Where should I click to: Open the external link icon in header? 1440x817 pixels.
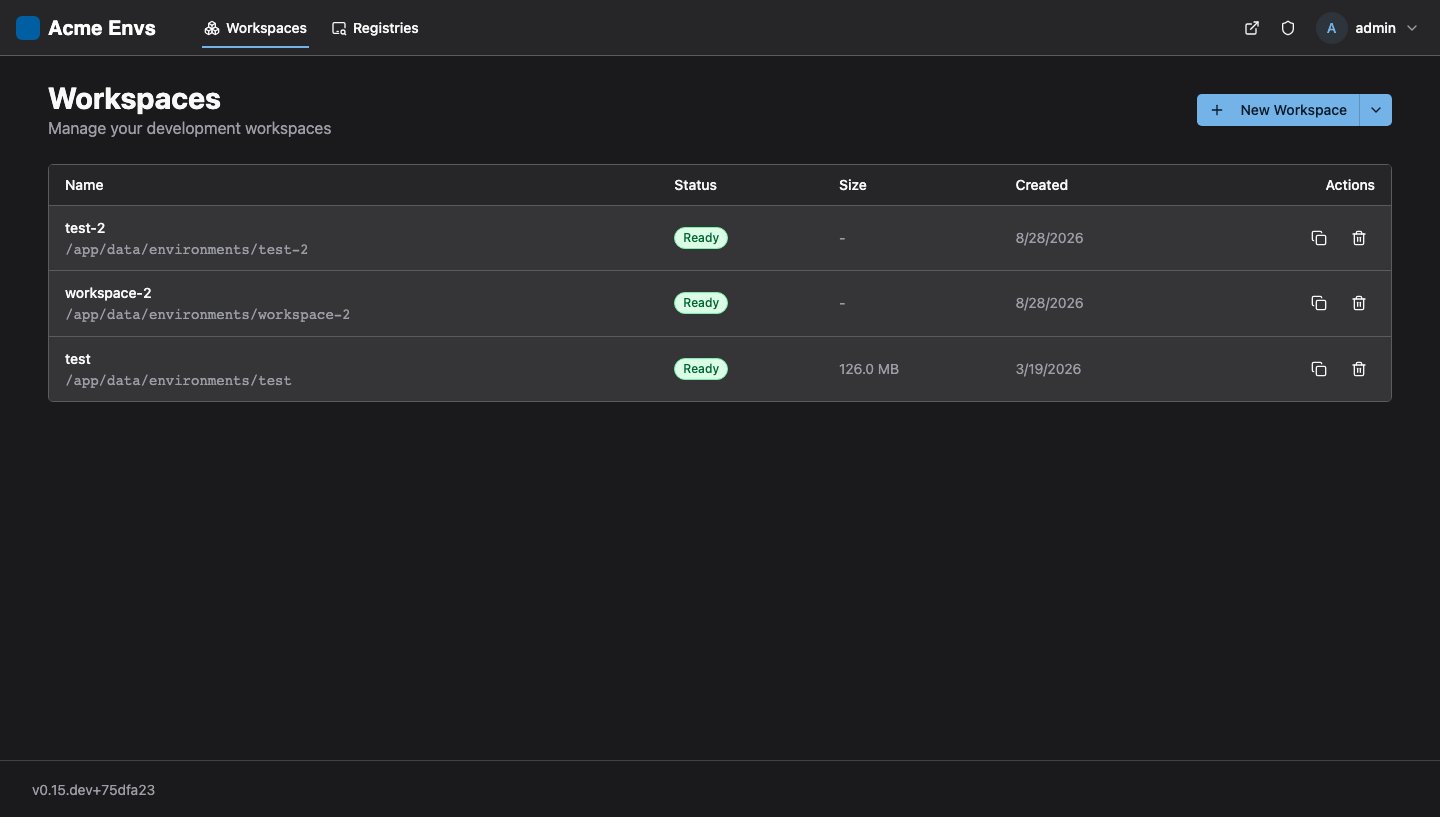point(1251,28)
